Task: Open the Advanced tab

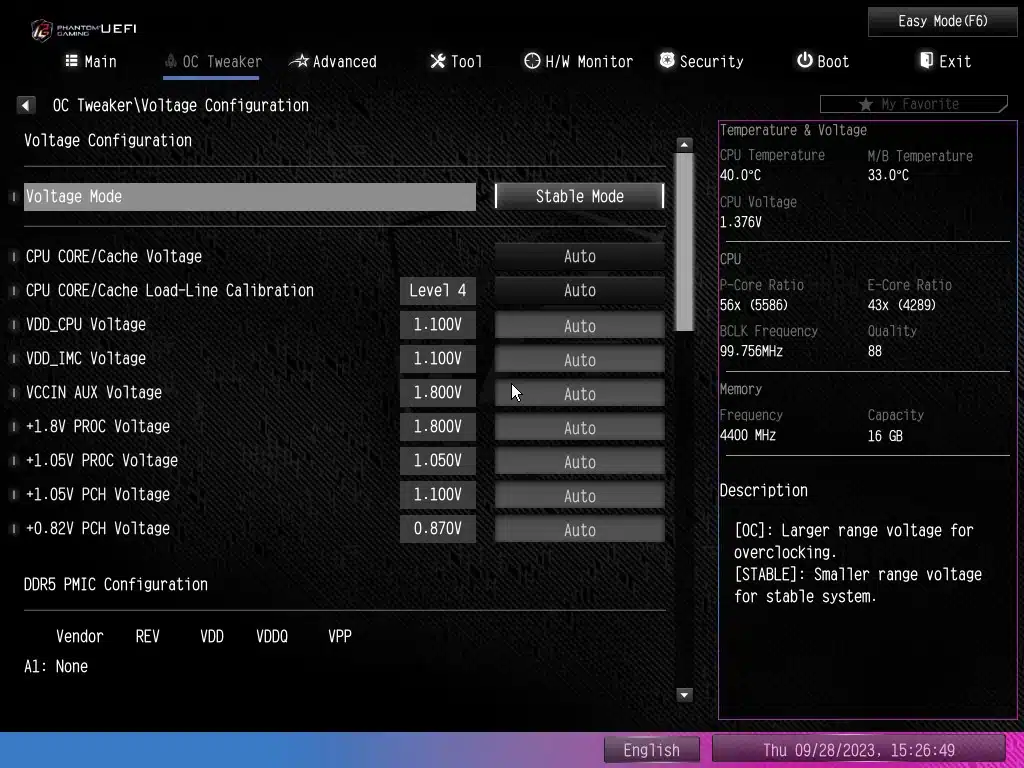Action: click(333, 62)
